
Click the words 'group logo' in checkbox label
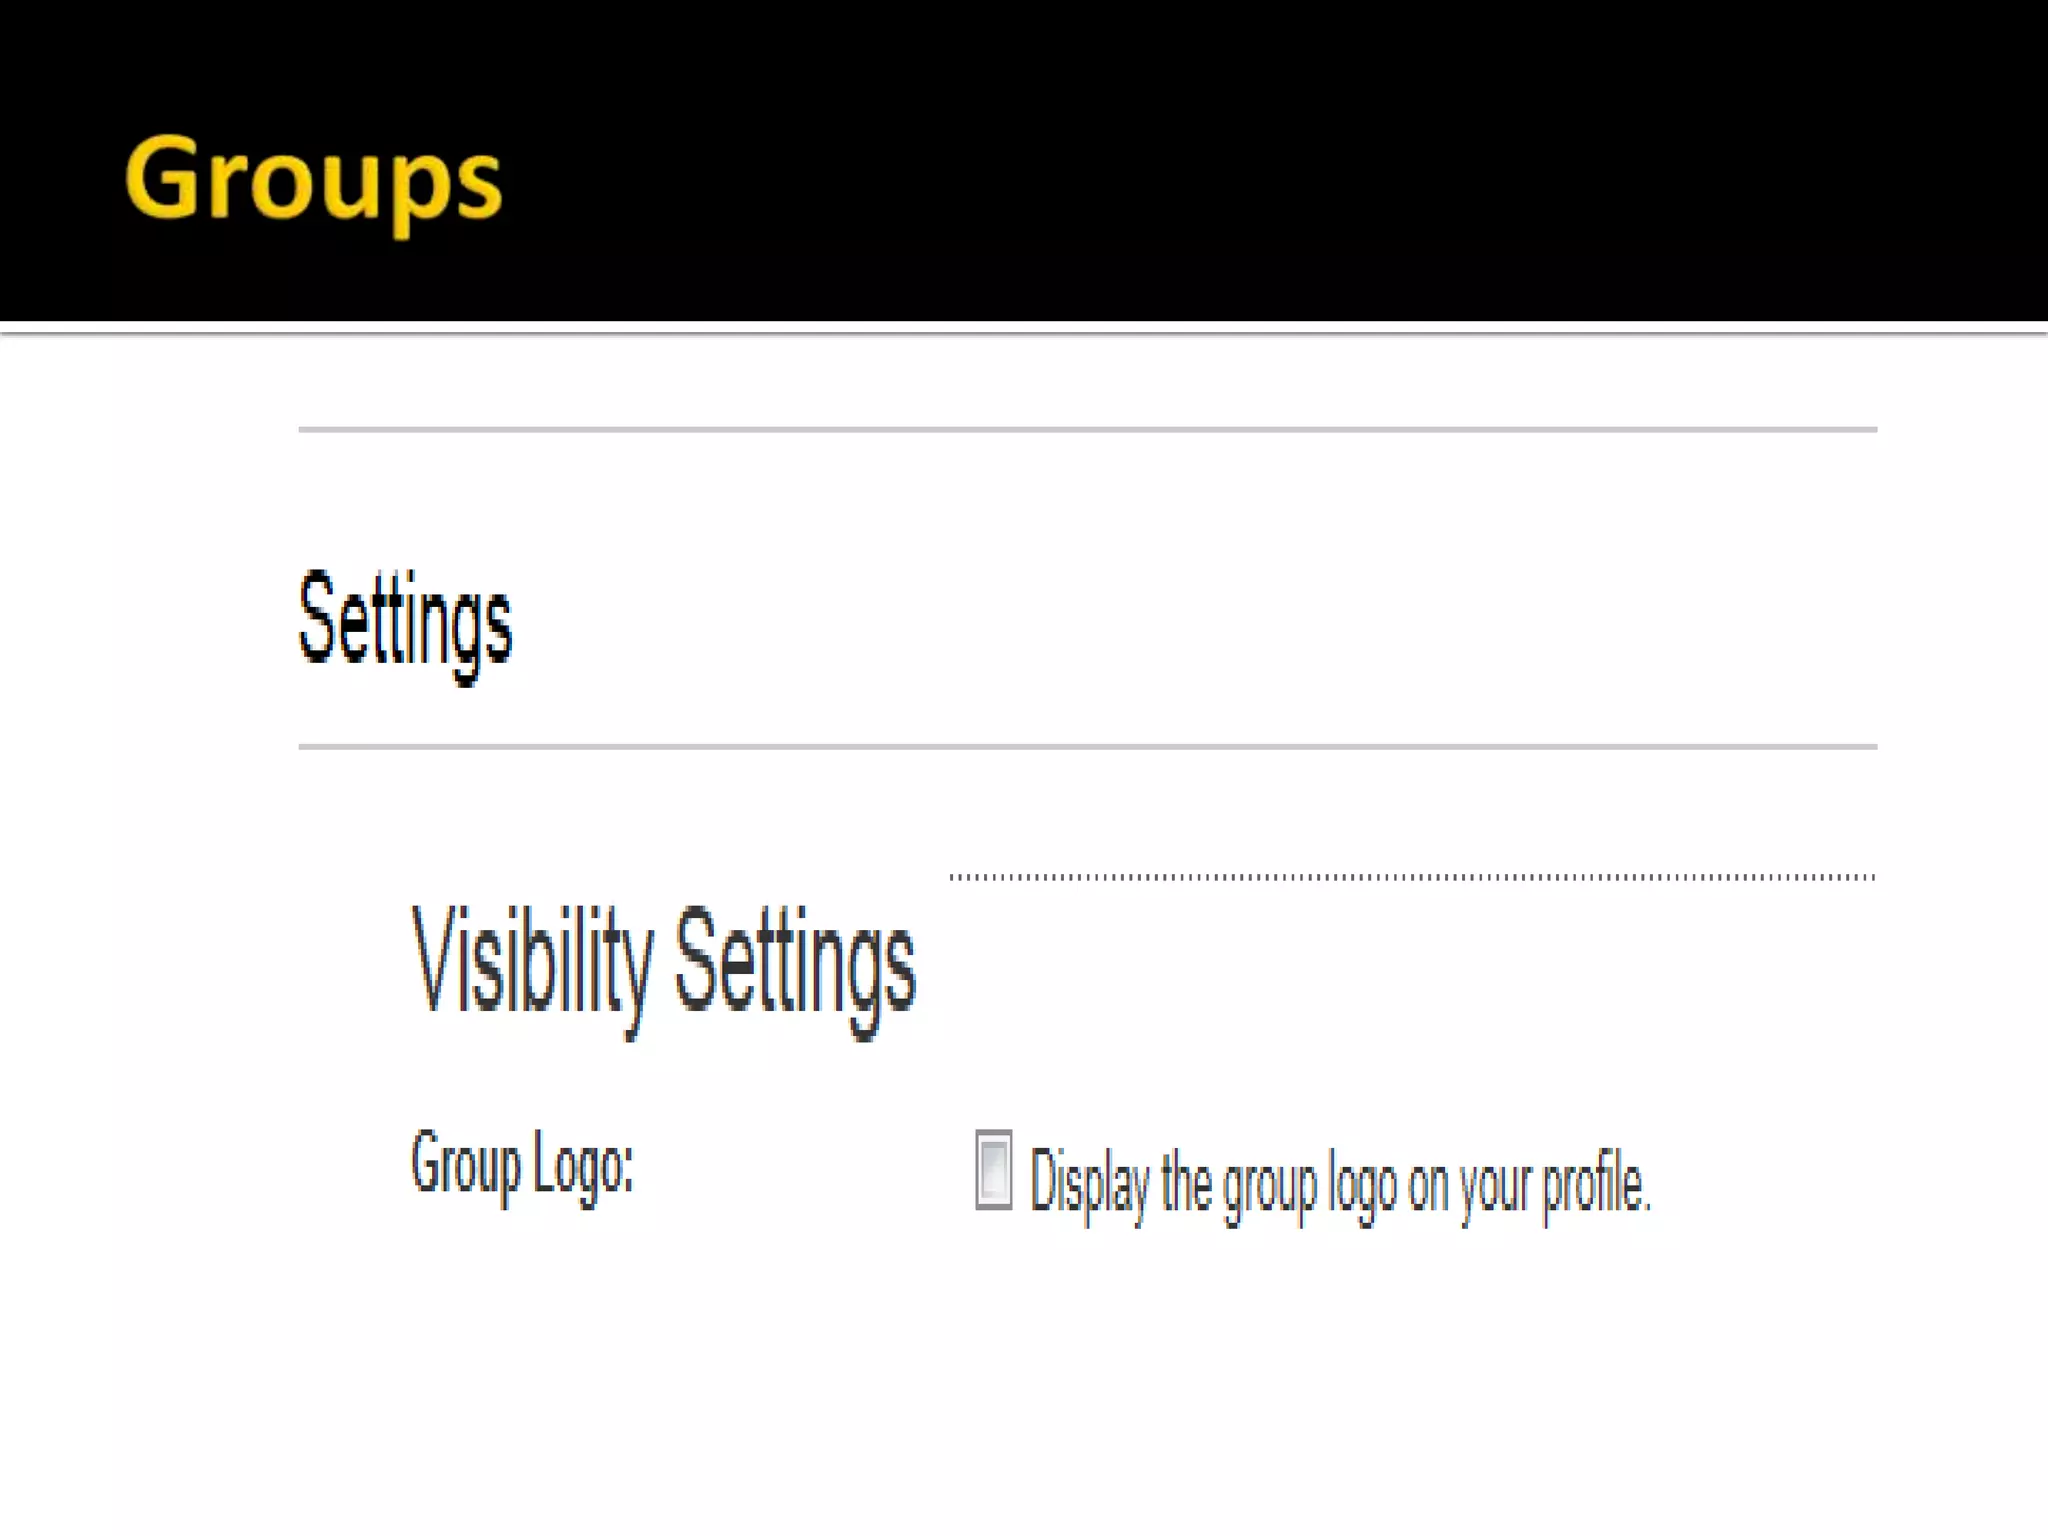point(1309,1186)
